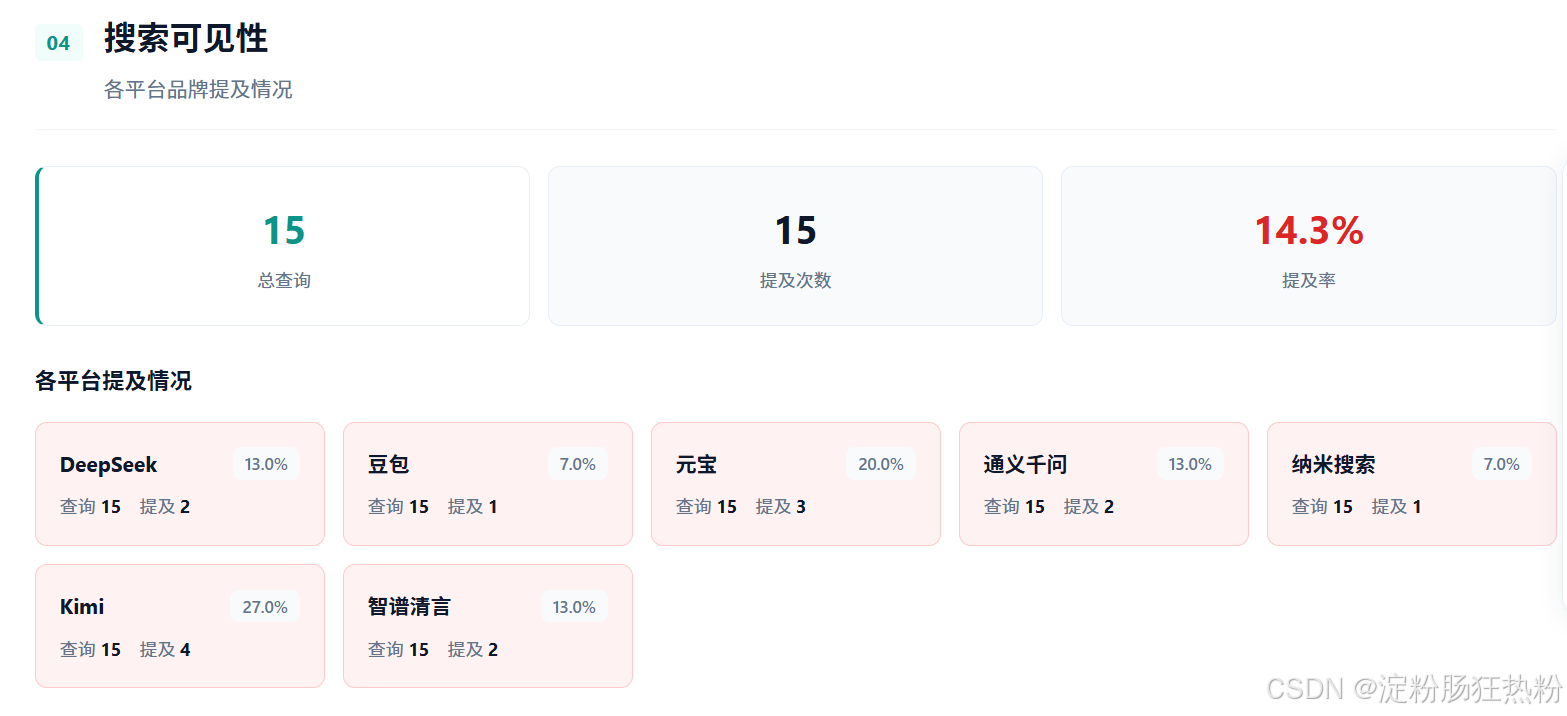Viewport: 1567px width, 716px height.
Task: Open the 元宝 platform card
Action: coord(796,484)
